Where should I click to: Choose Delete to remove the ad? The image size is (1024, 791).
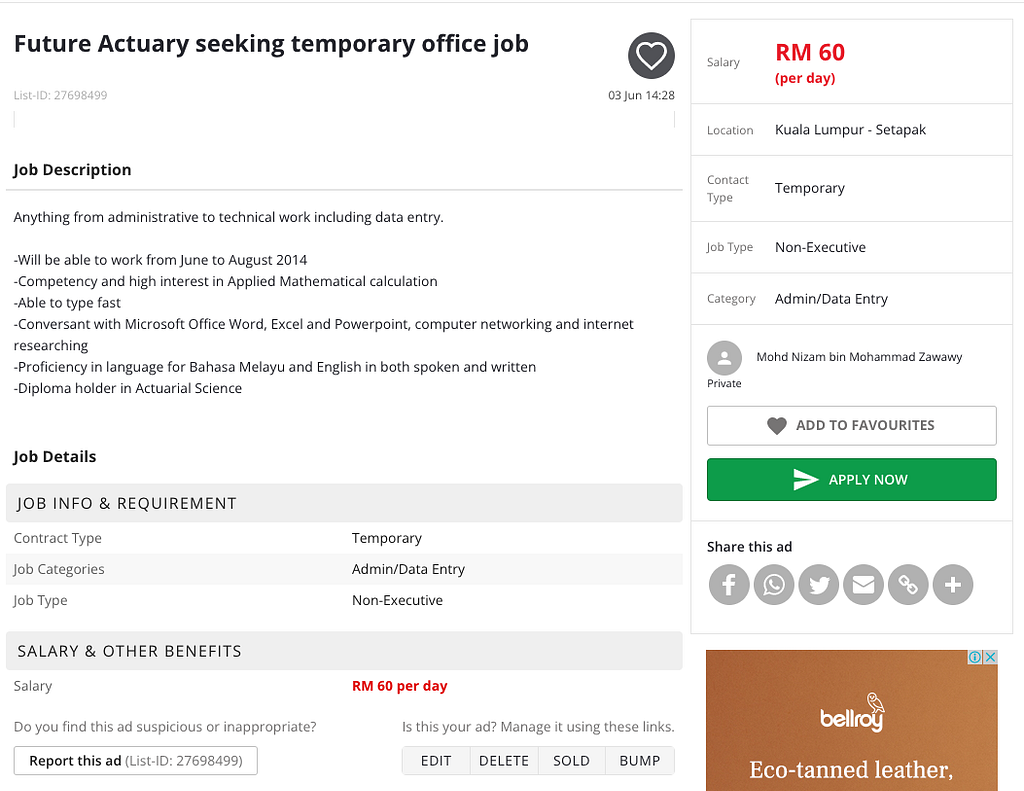[504, 761]
